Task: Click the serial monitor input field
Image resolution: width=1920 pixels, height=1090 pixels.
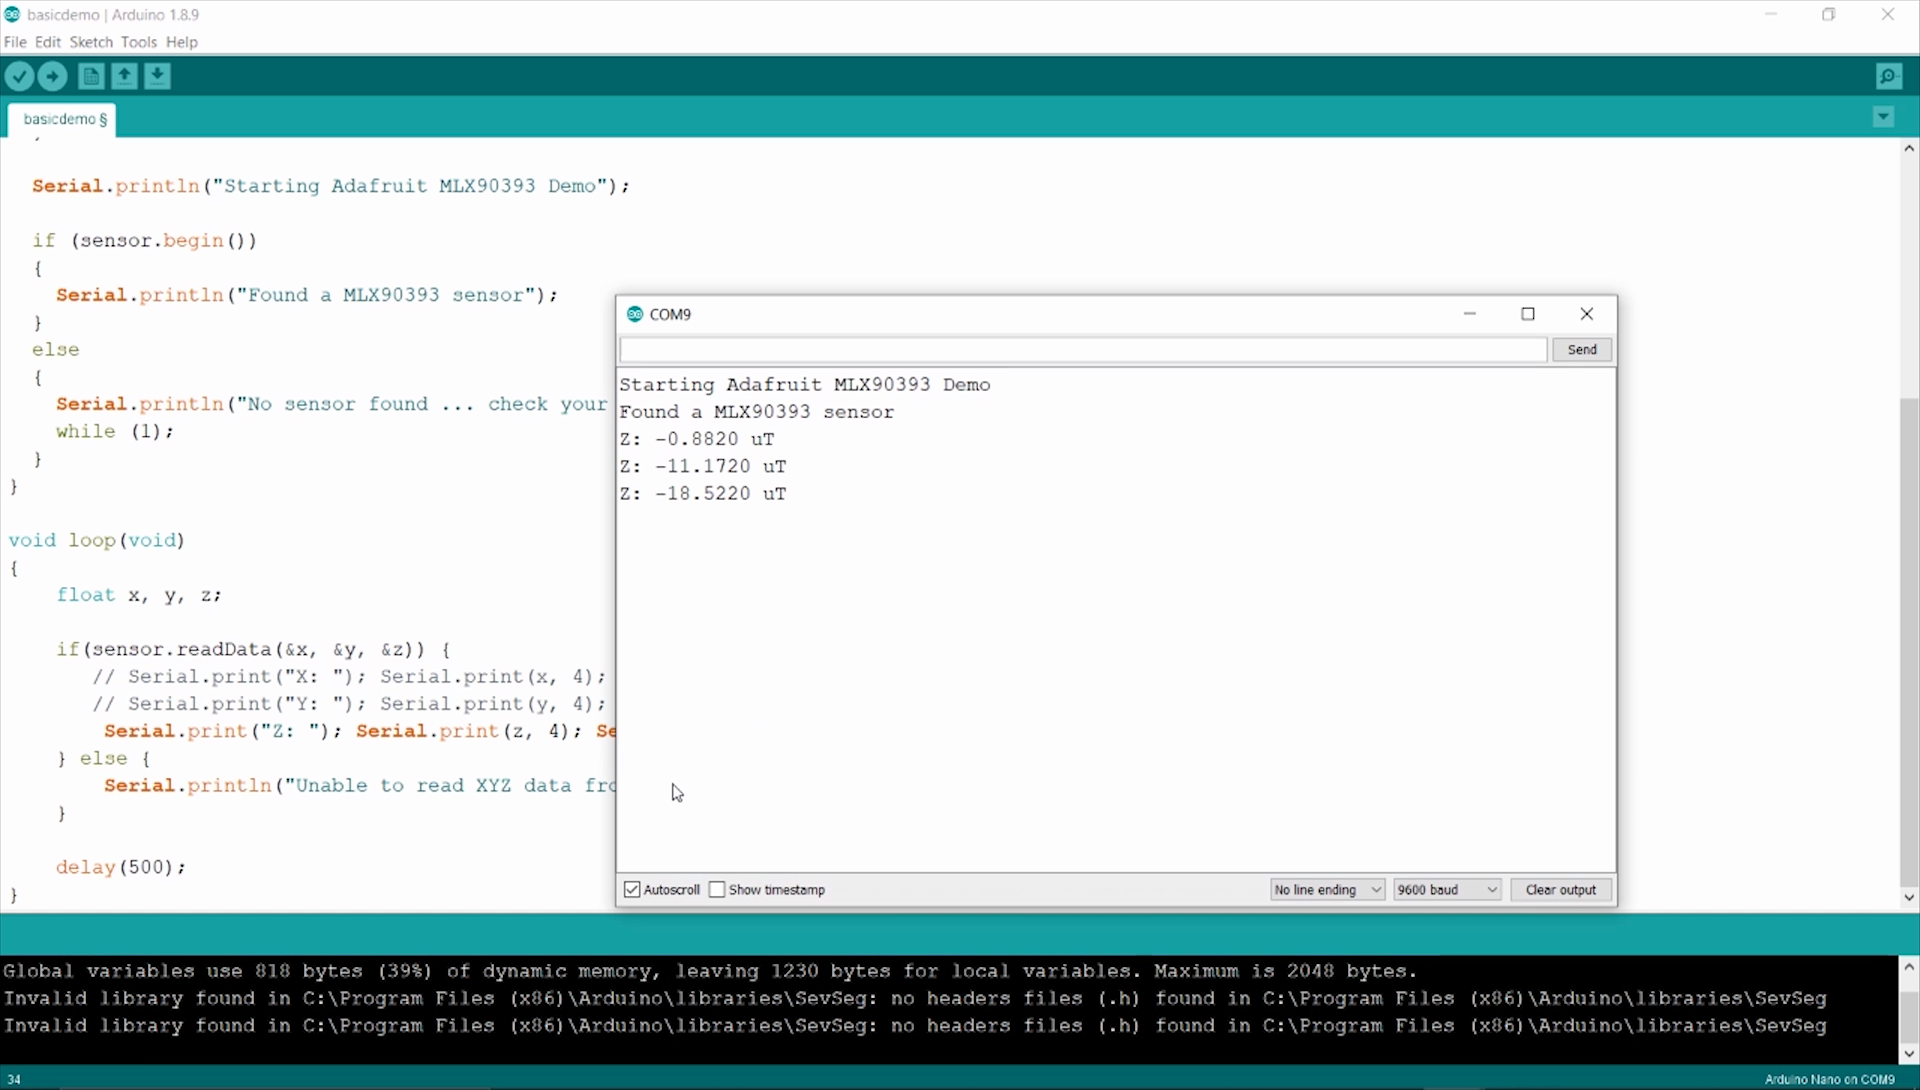Action: [x=1083, y=350]
